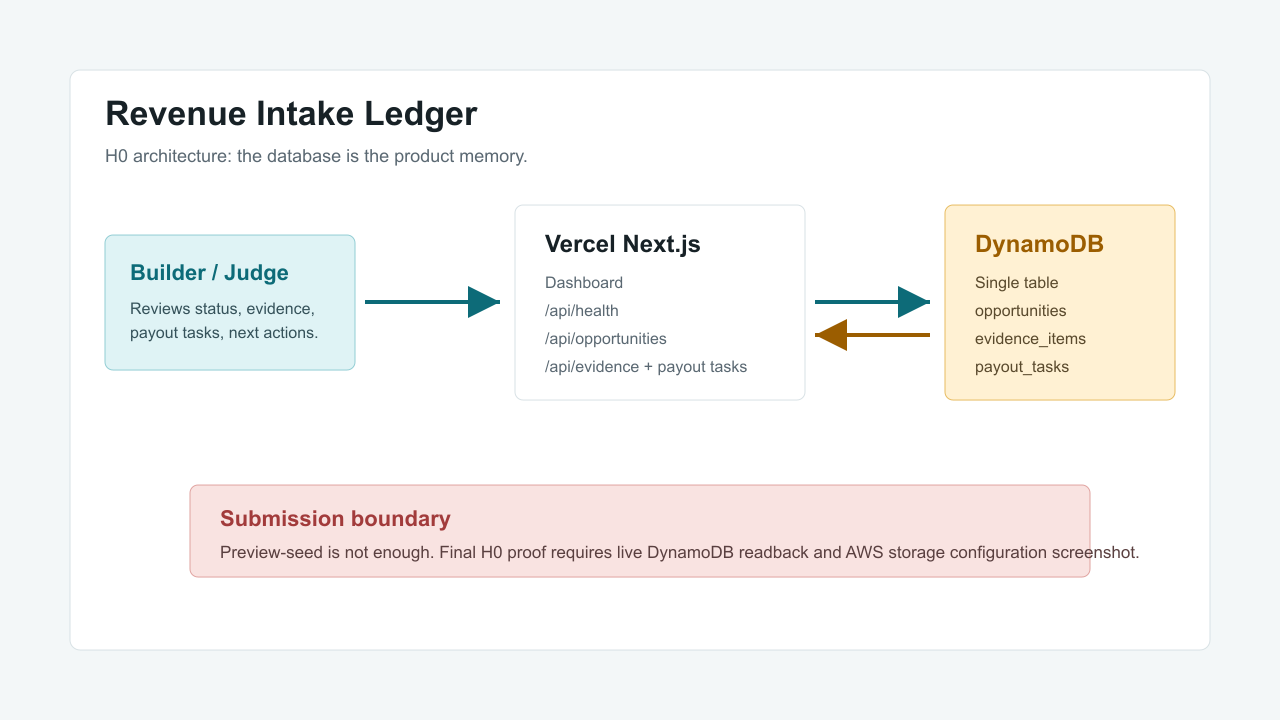Image resolution: width=1280 pixels, height=720 pixels.
Task: Click the Submission boundary heading
Action: click(x=335, y=519)
